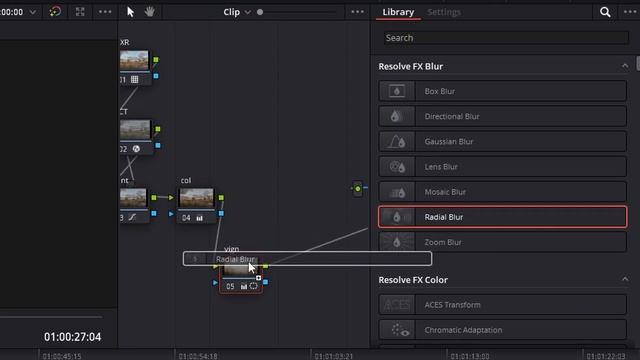This screenshot has width=640, height=360.
Task: Select Directional Blur effect
Action: [x=502, y=116]
